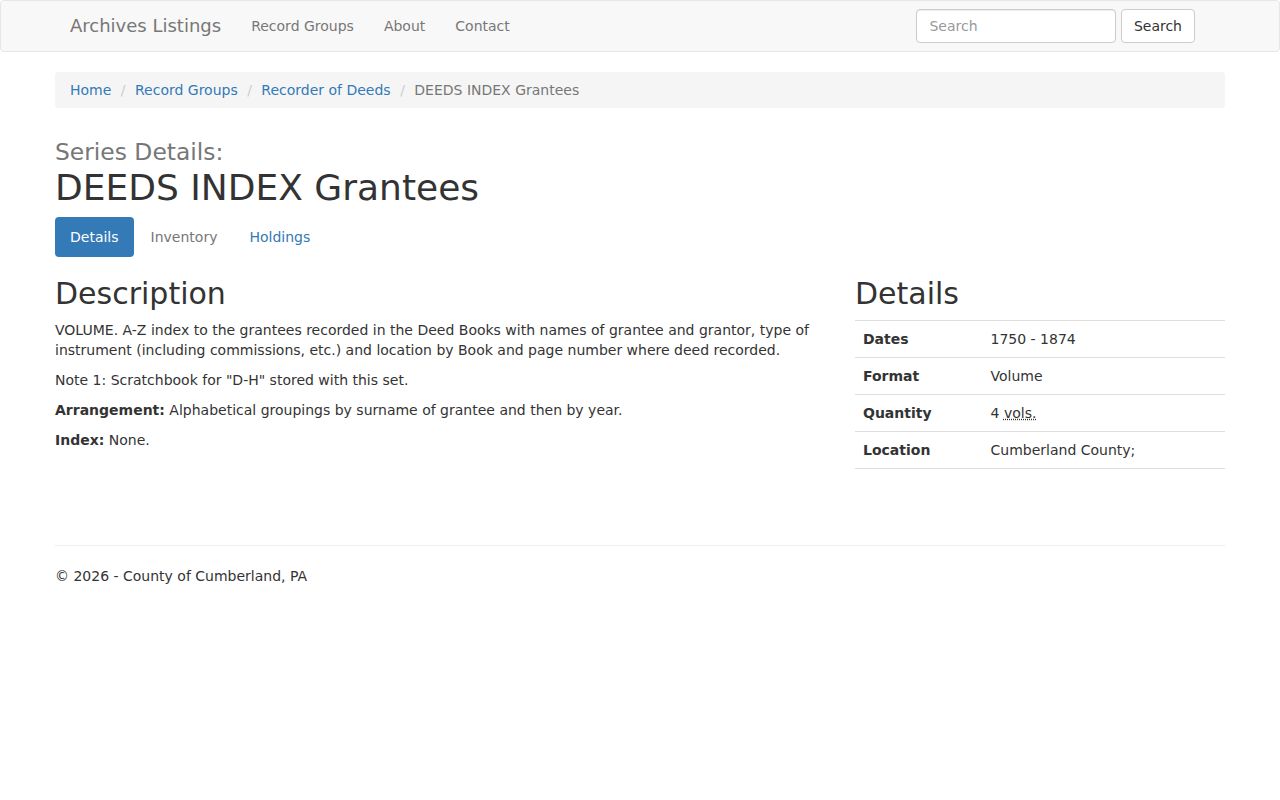
Task: Click the "Arrangement:" label text
Action: [x=110, y=410]
